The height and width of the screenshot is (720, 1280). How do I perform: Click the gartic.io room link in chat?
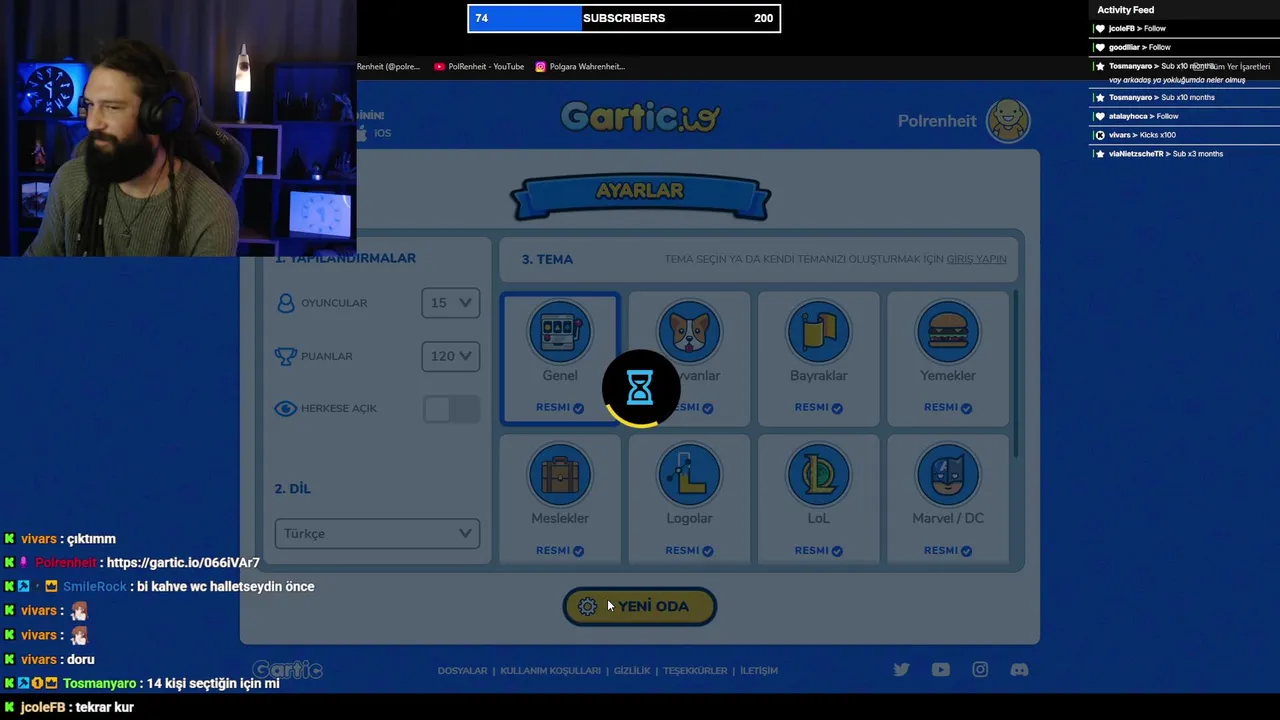point(183,563)
